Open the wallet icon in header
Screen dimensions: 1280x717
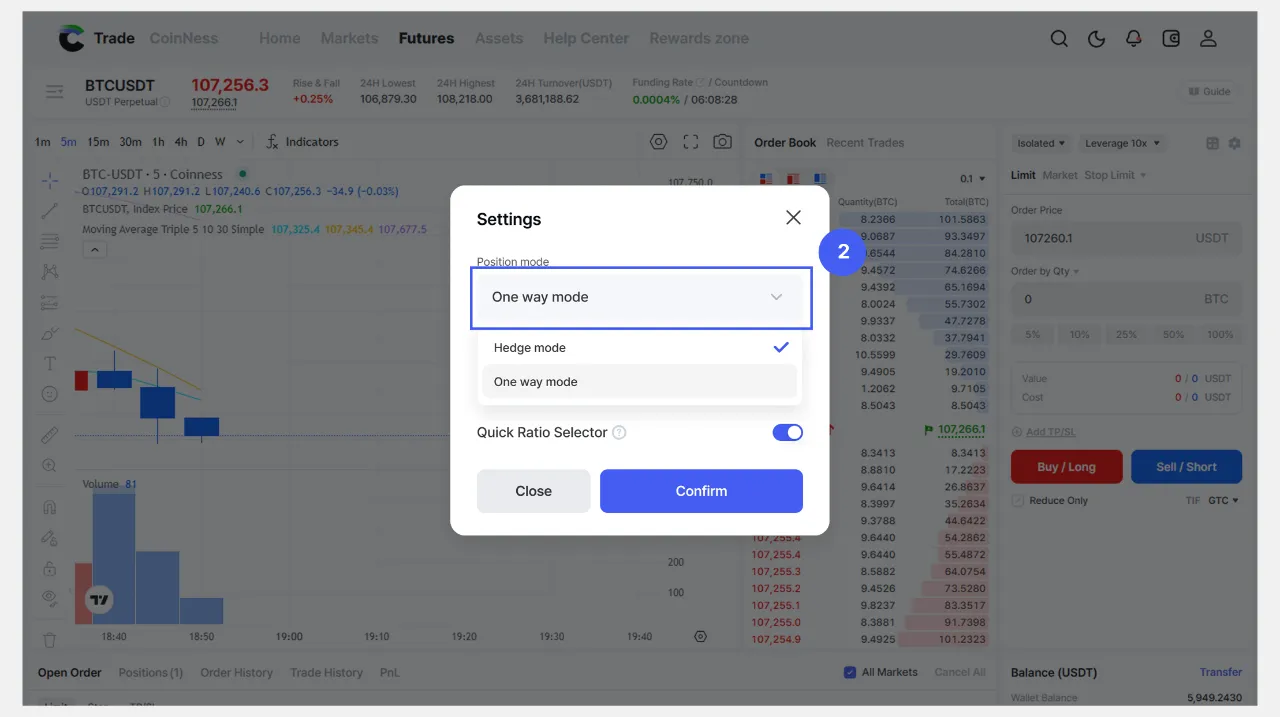coord(1171,39)
